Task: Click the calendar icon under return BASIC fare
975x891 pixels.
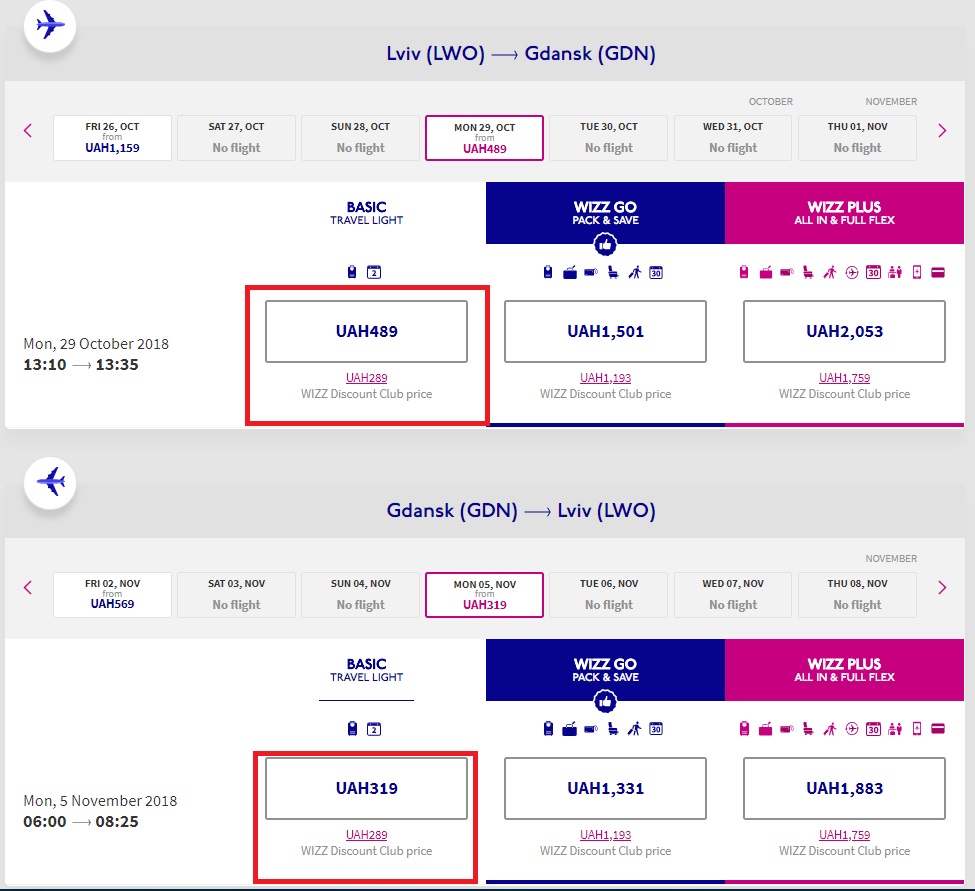Action: pyautogui.click(x=374, y=729)
